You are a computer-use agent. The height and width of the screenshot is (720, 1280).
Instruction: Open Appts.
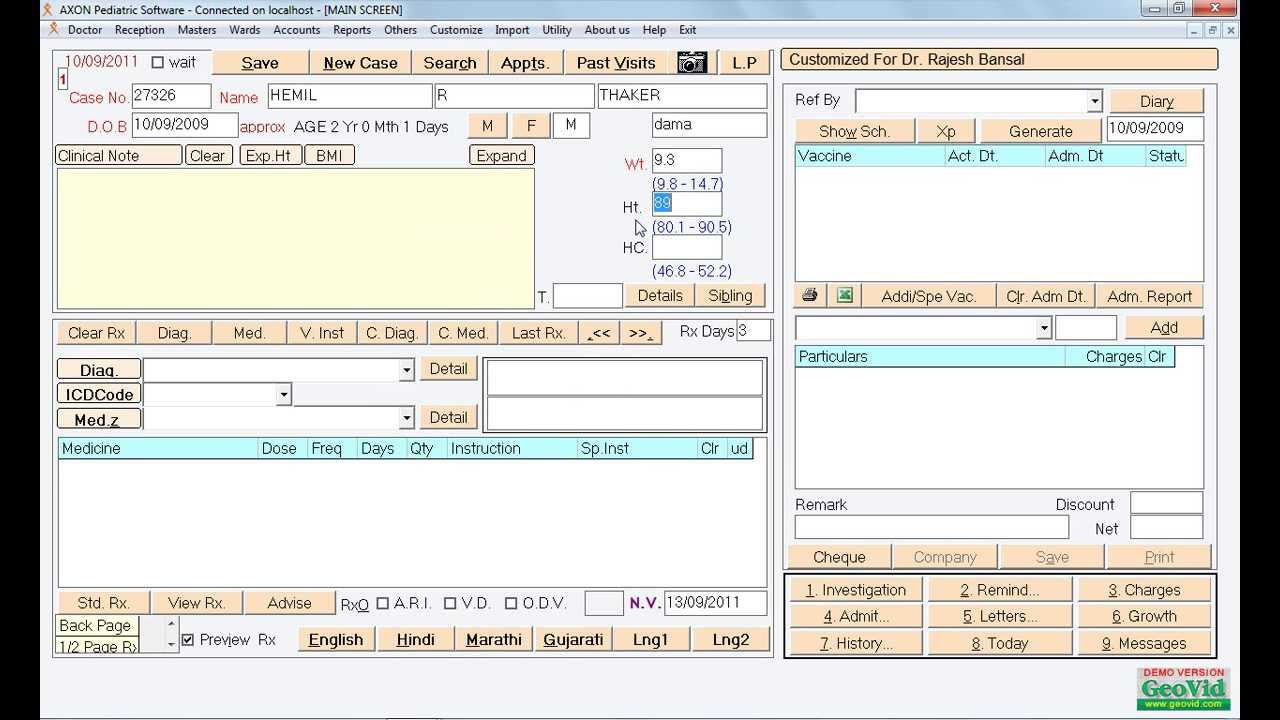525,63
